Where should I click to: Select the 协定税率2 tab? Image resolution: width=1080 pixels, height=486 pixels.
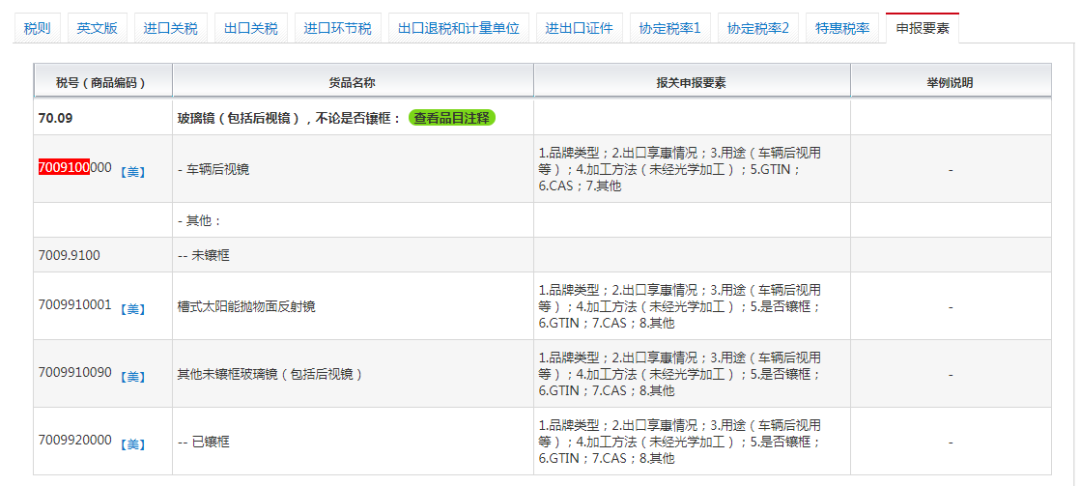pyautogui.click(x=758, y=28)
